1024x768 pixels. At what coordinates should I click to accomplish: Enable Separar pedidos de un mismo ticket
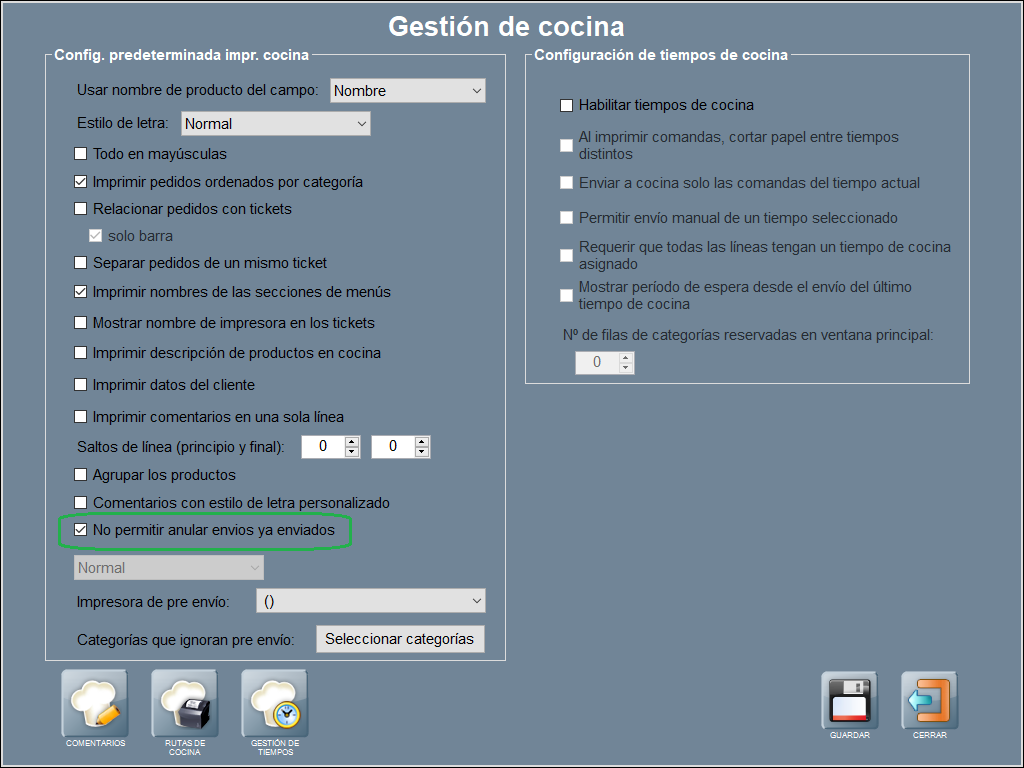coord(81,263)
